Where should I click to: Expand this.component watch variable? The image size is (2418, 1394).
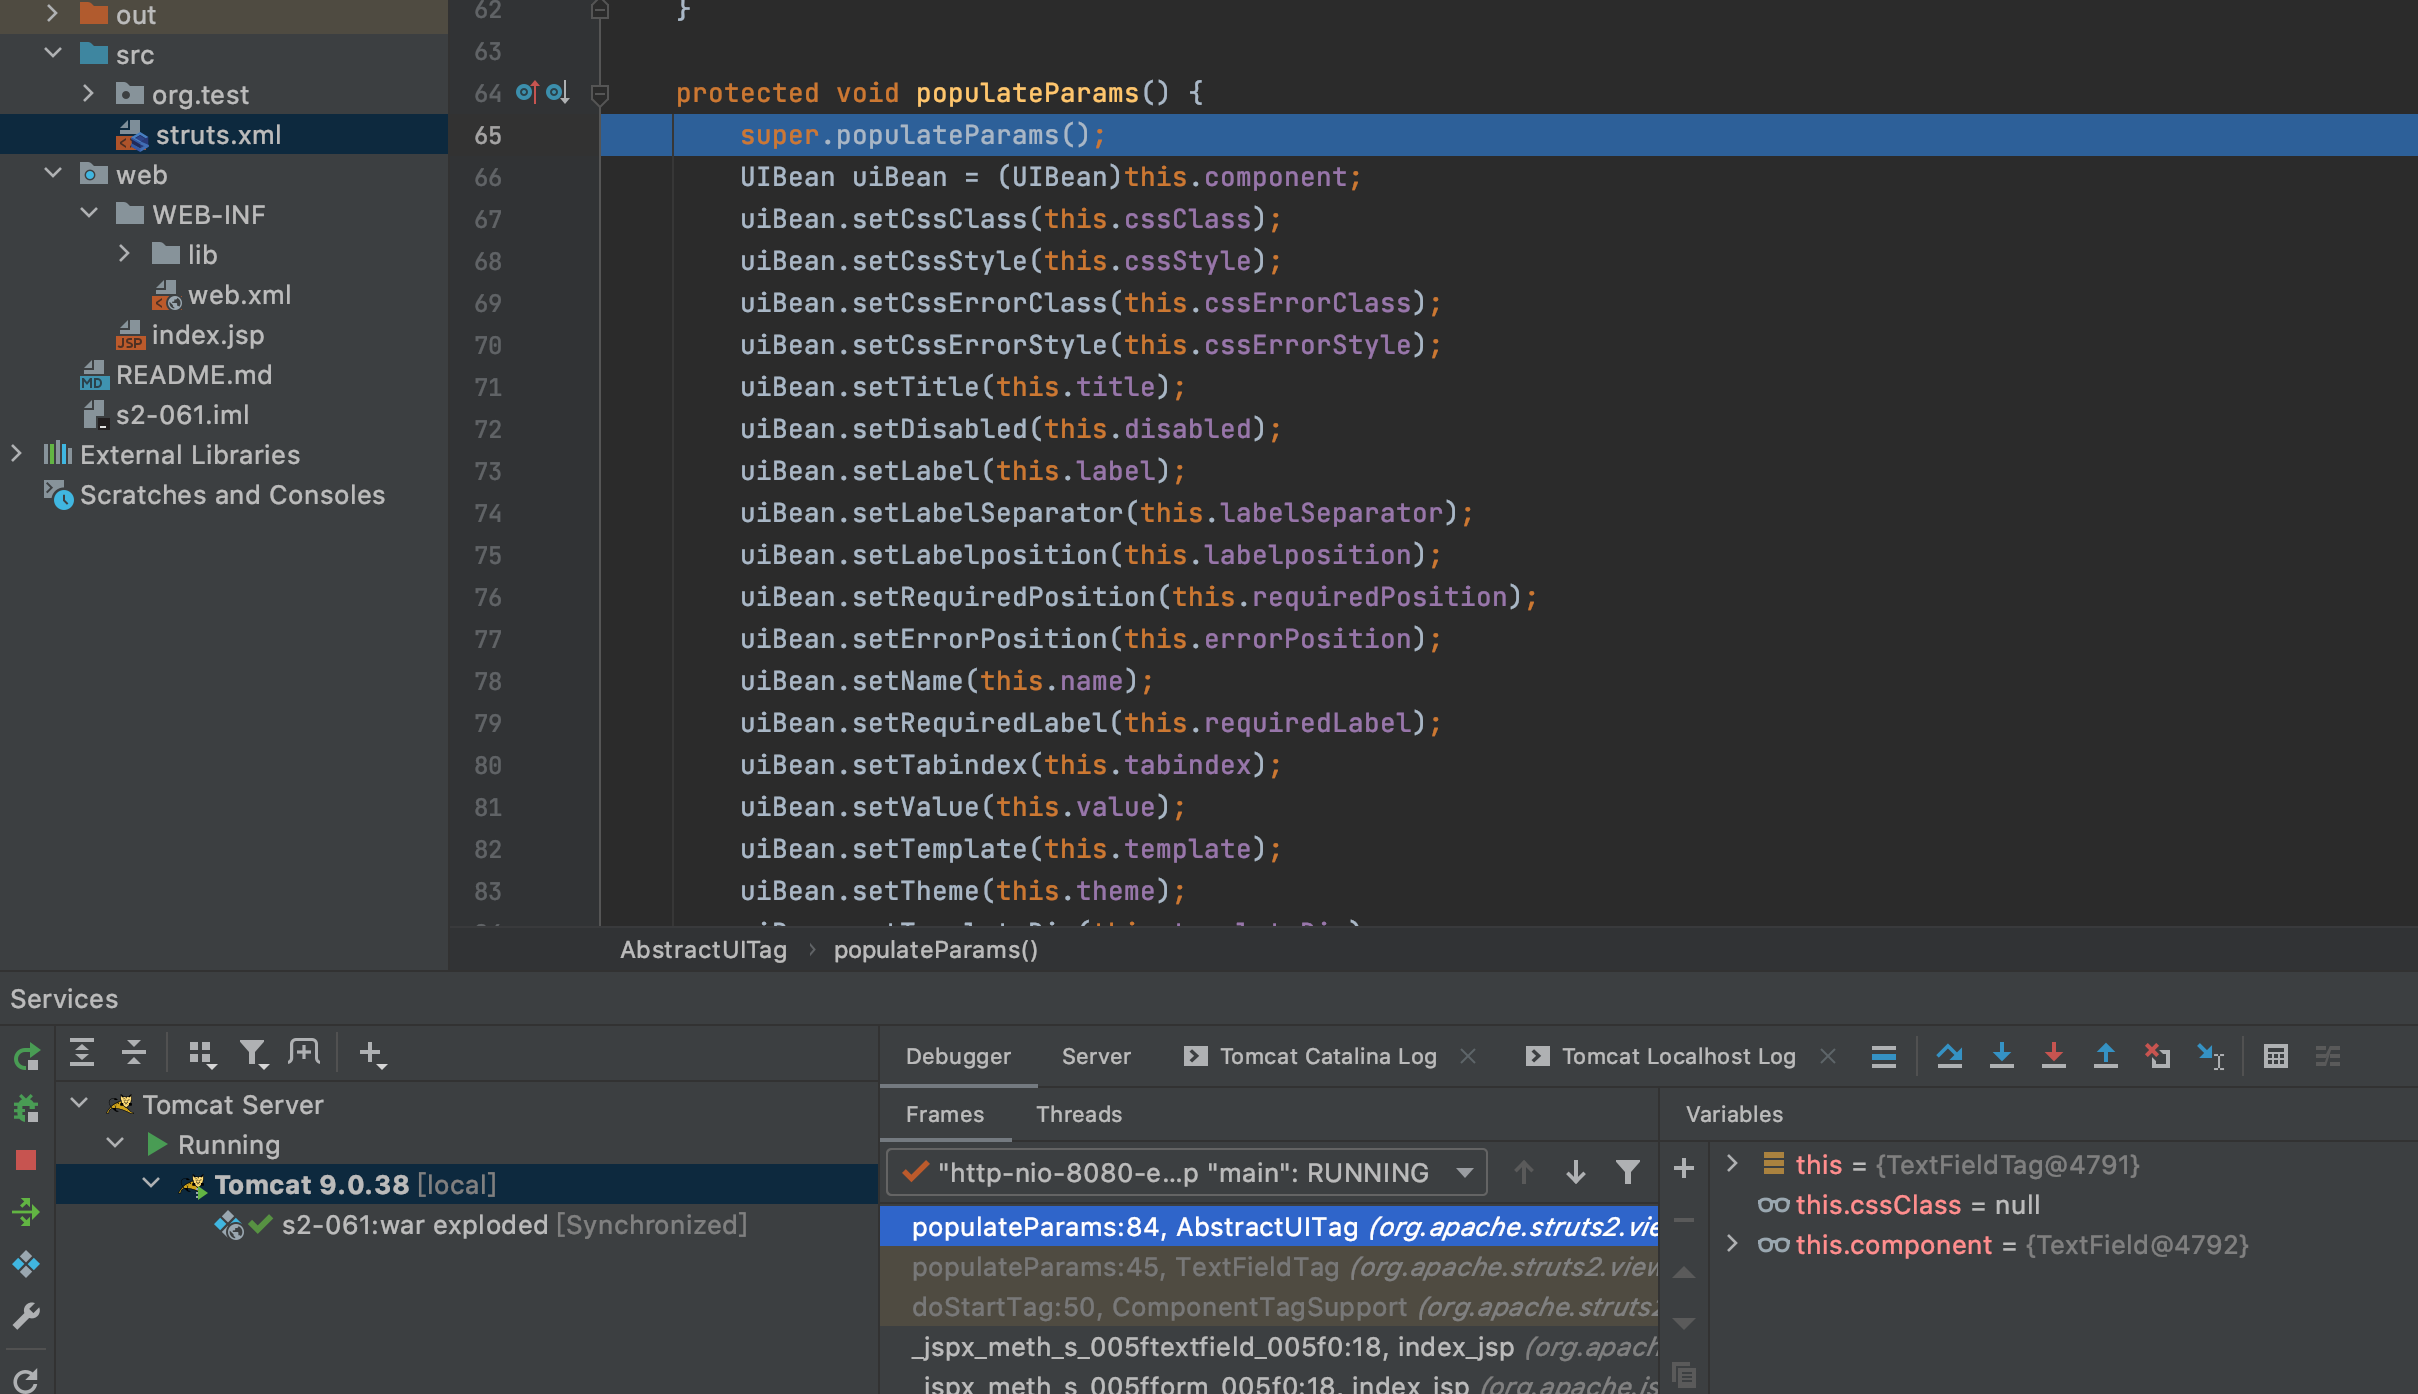(x=1733, y=1243)
